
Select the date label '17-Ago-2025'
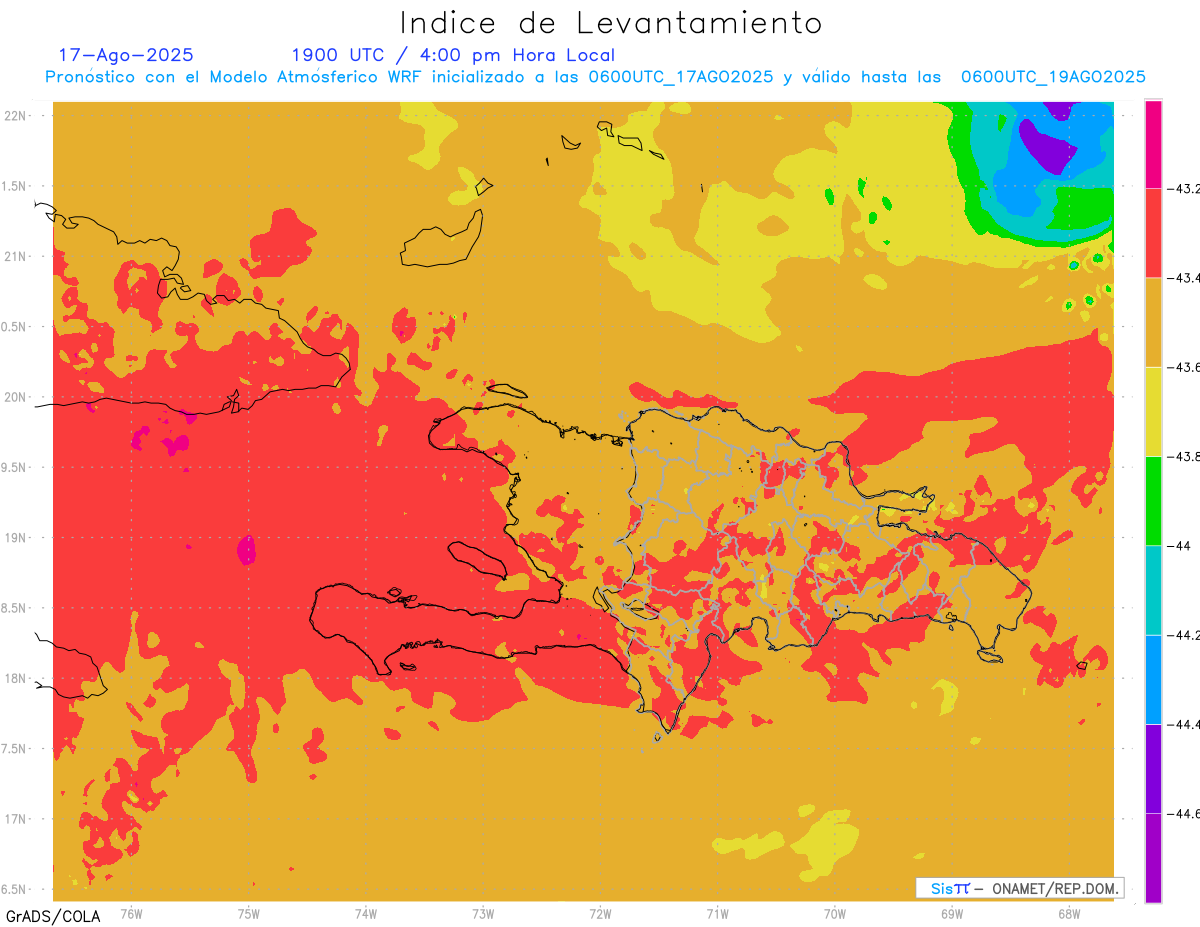click(x=126, y=55)
